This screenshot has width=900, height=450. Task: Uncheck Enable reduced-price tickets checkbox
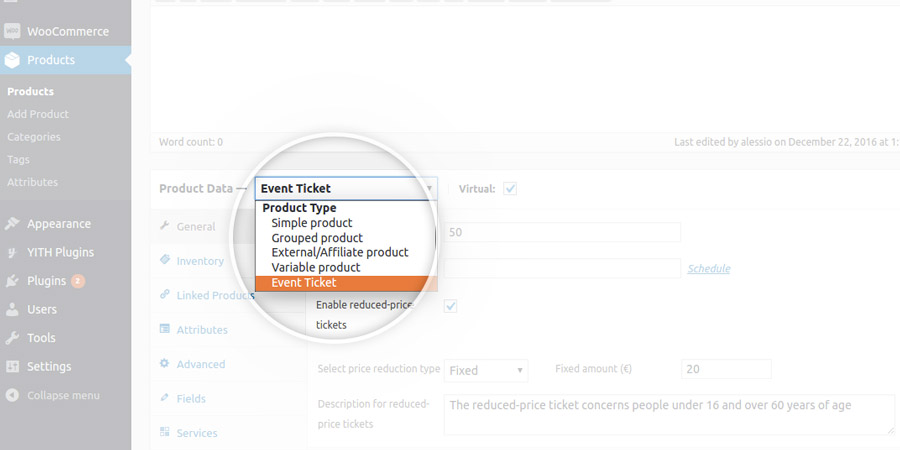click(451, 306)
